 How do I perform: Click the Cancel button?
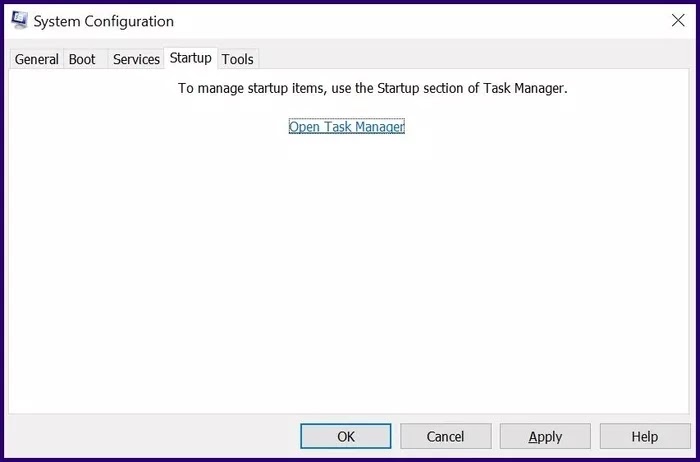pos(446,436)
